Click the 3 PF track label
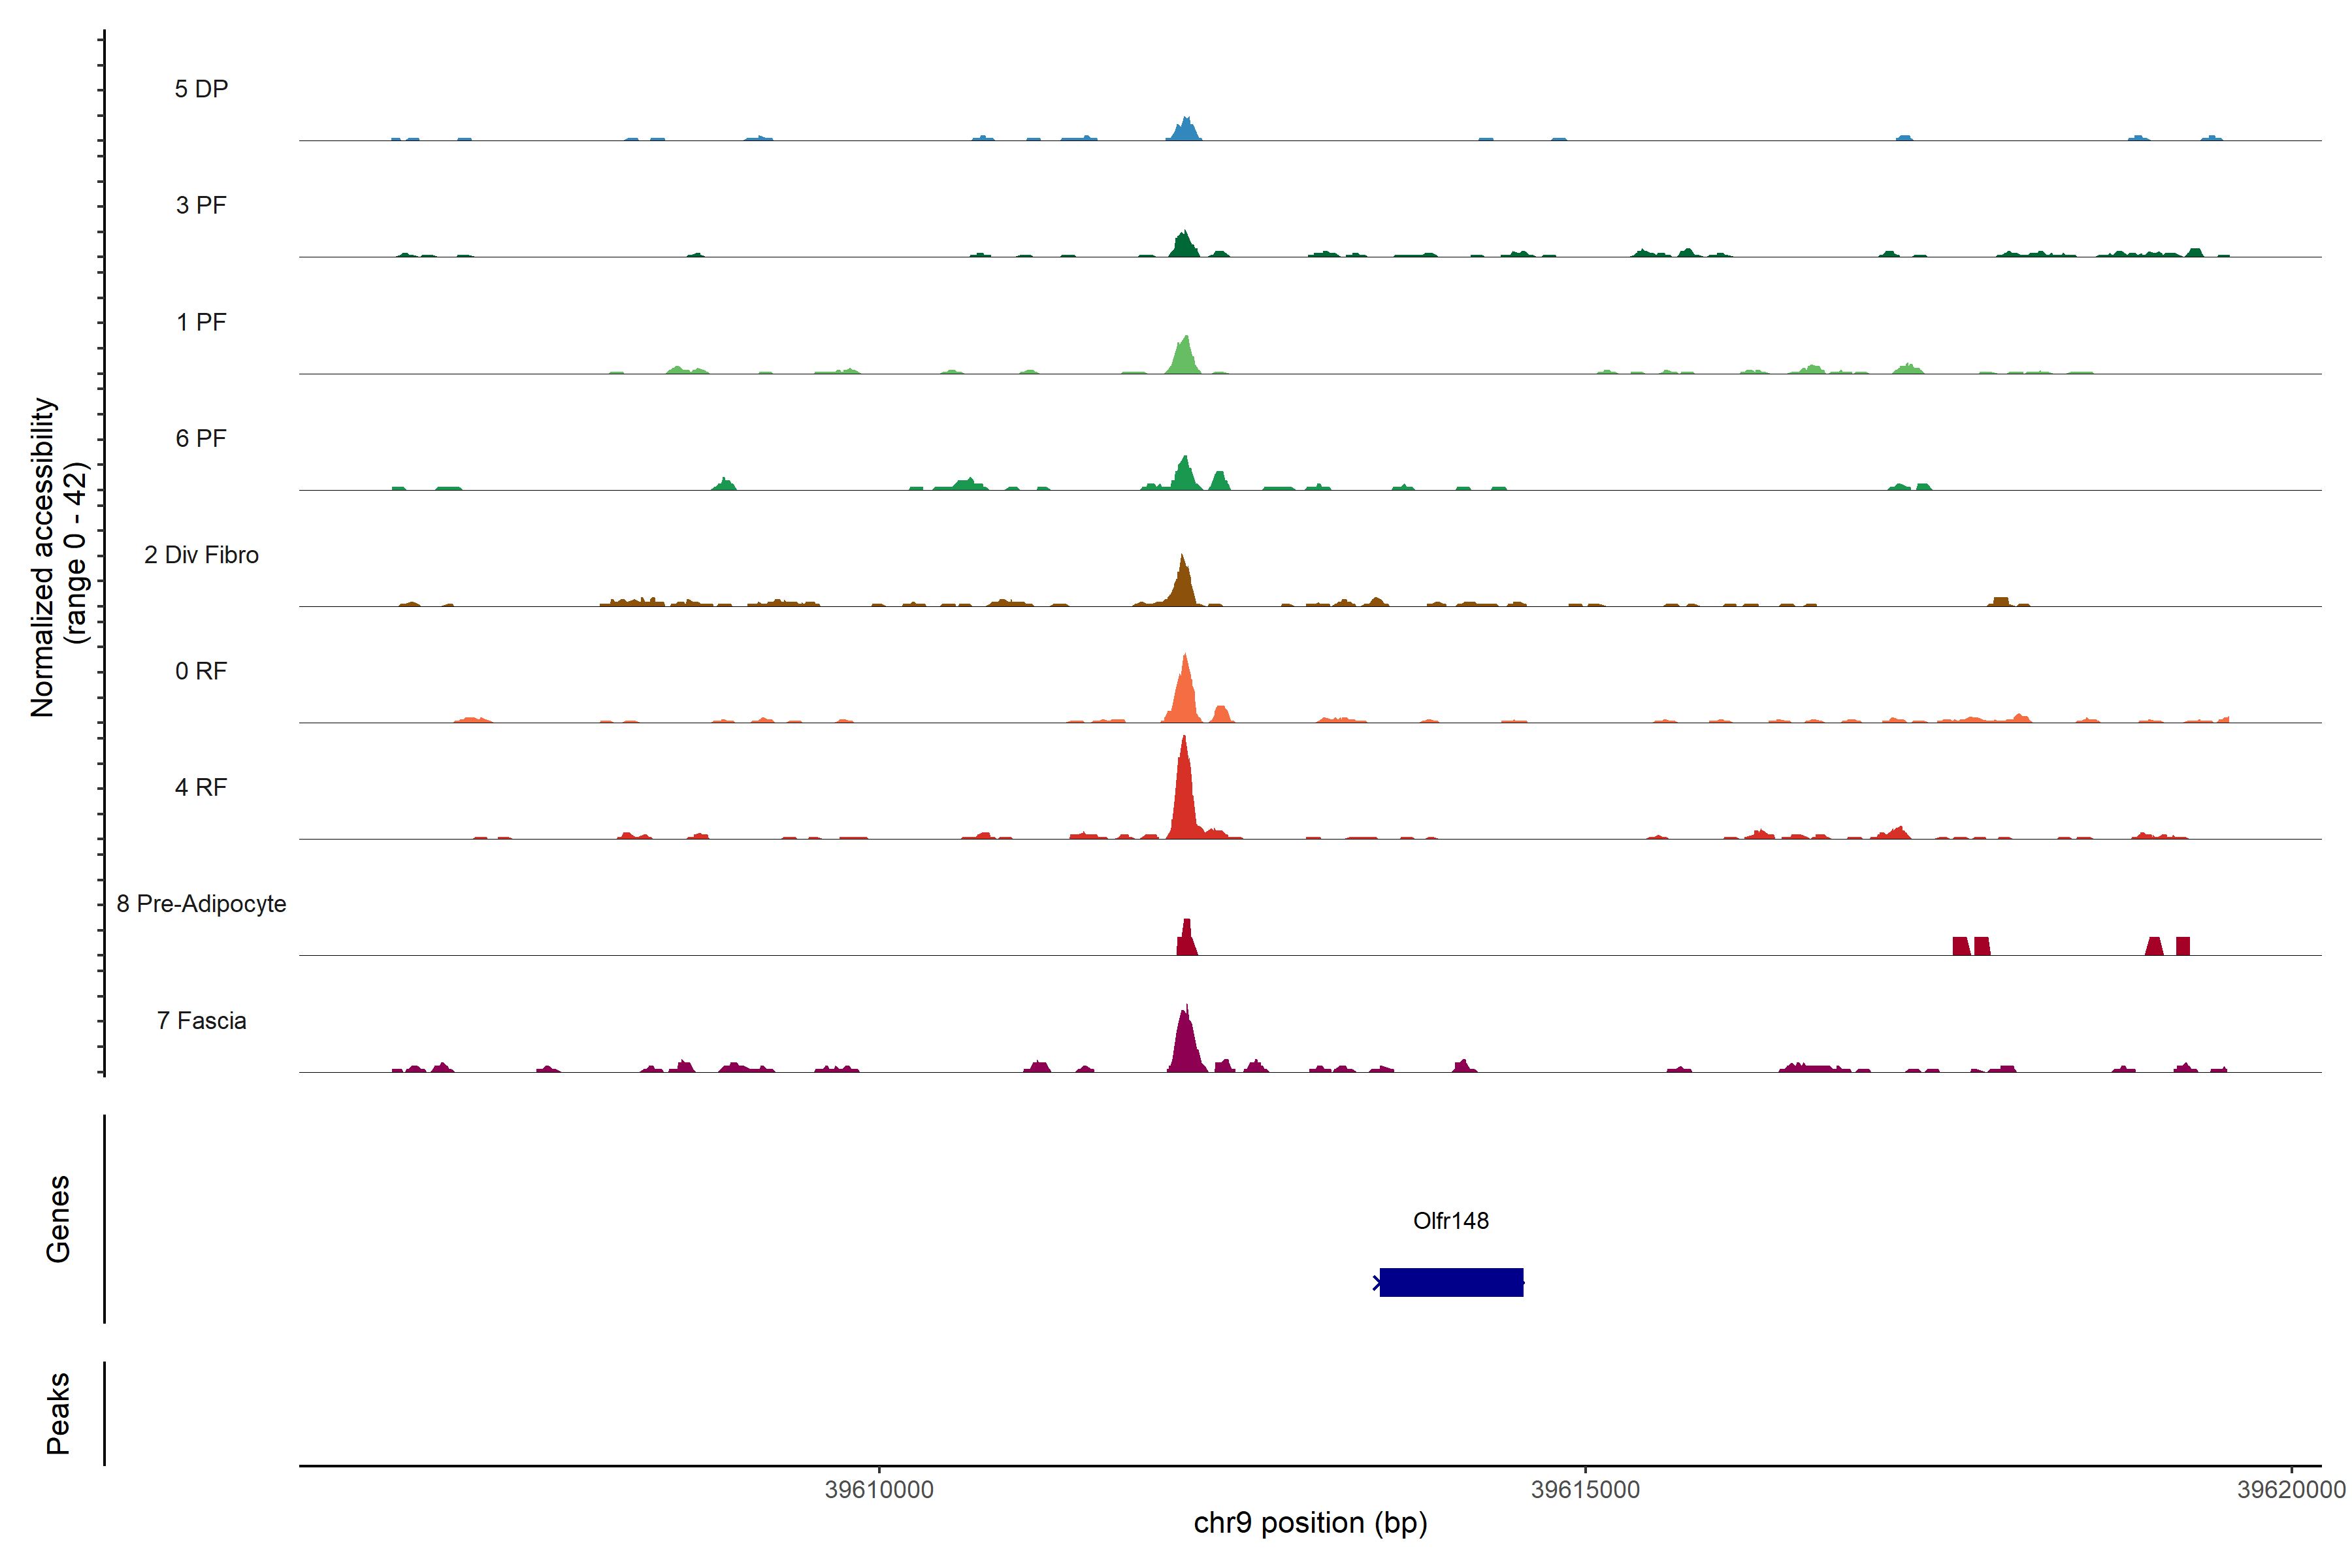 (x=201, y=205)
